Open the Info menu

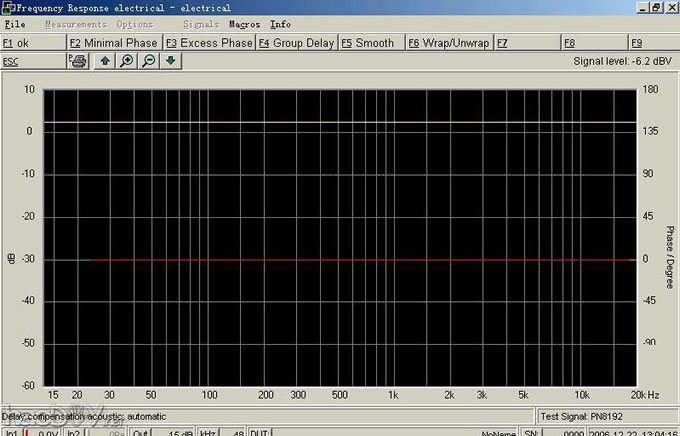click(x=281, y=24)
